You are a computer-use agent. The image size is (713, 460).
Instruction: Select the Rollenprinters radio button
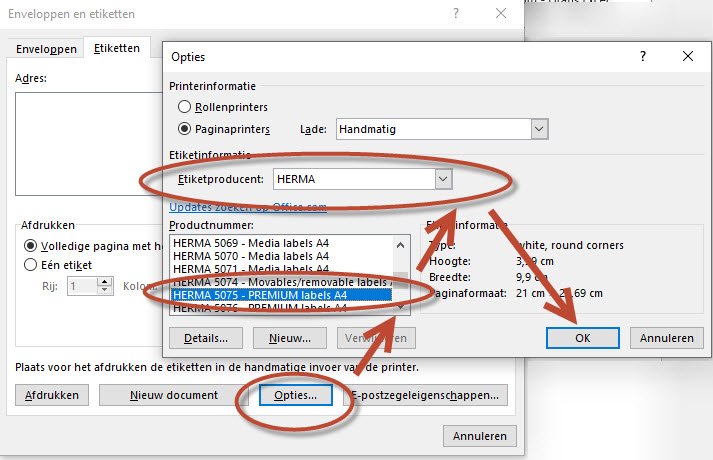tap(184, 106)
